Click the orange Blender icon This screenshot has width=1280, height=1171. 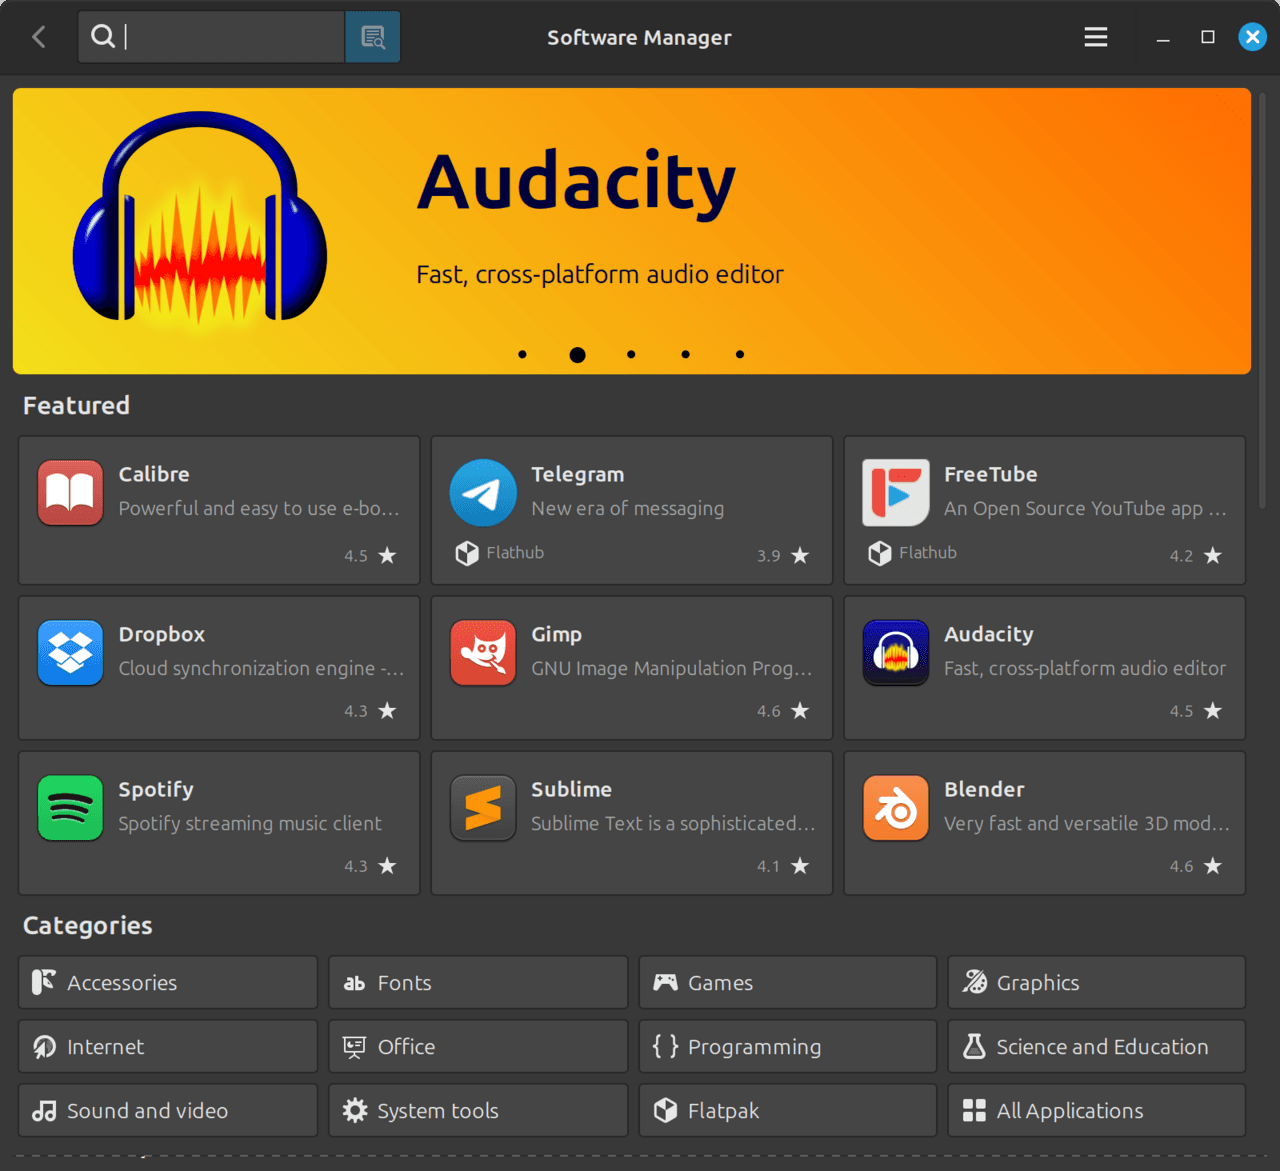click(896, 807)
